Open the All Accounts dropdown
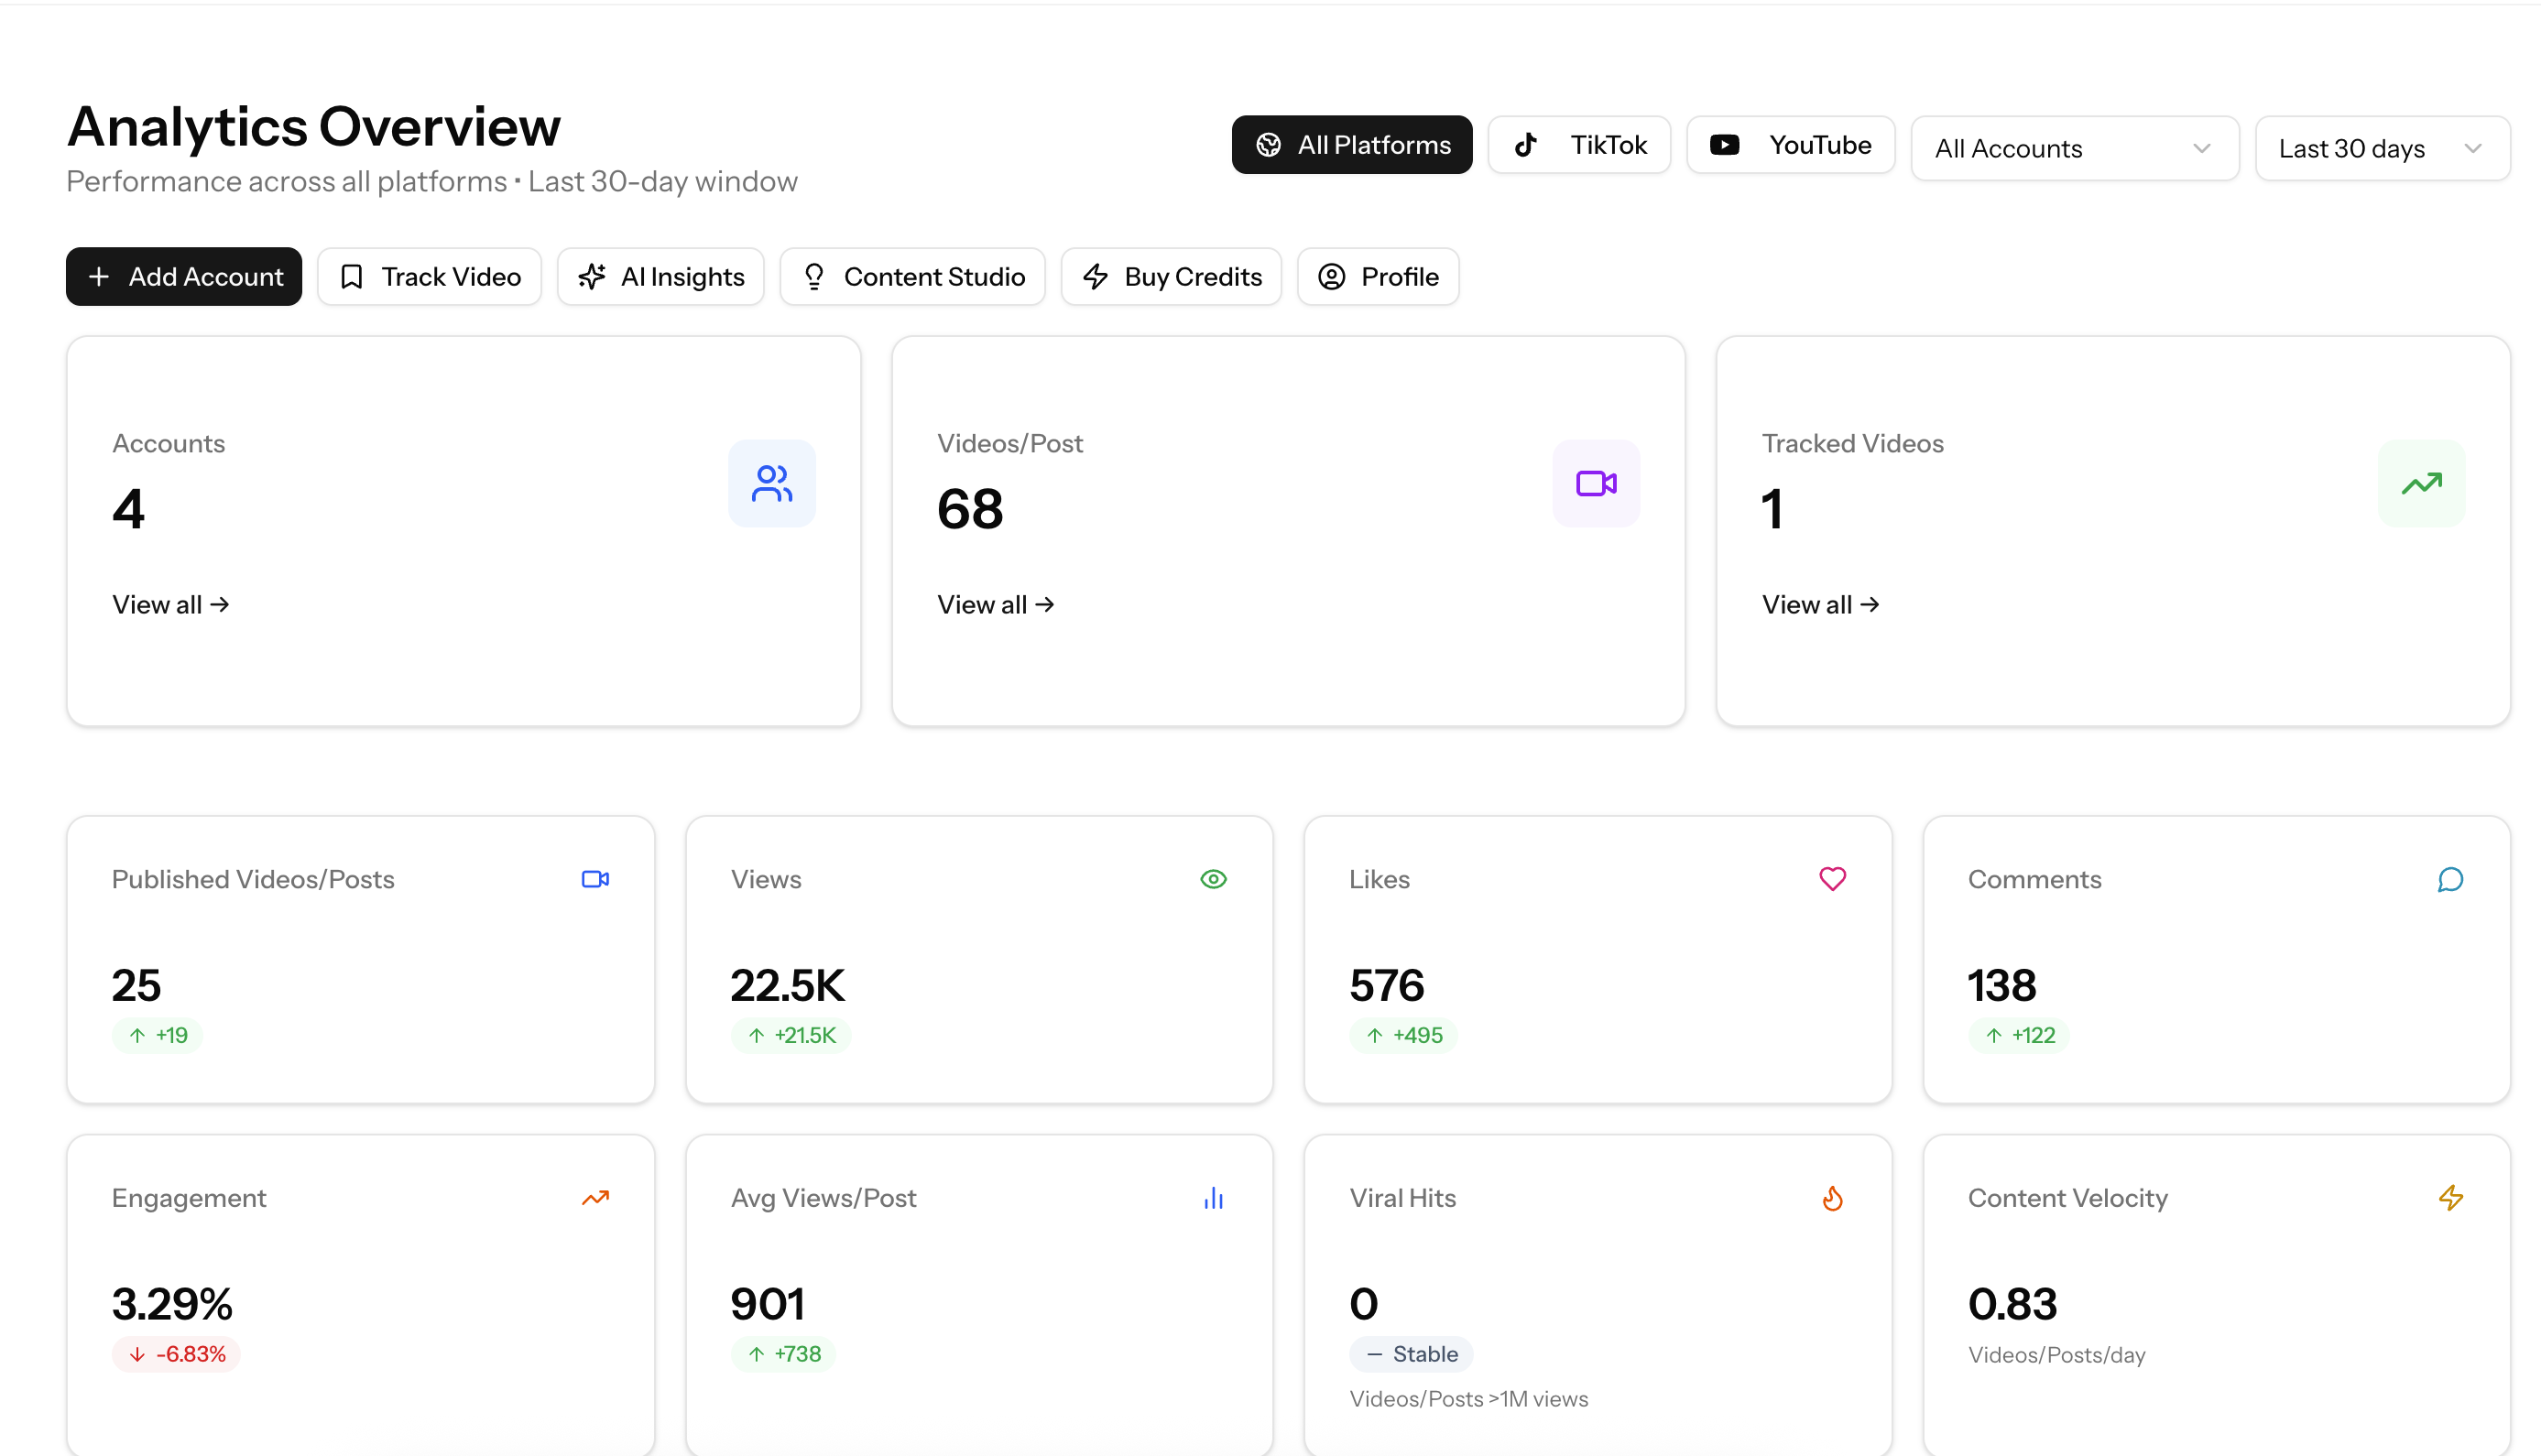Viewport: 2541px width, 1456px height. (x=2074, y=148)
